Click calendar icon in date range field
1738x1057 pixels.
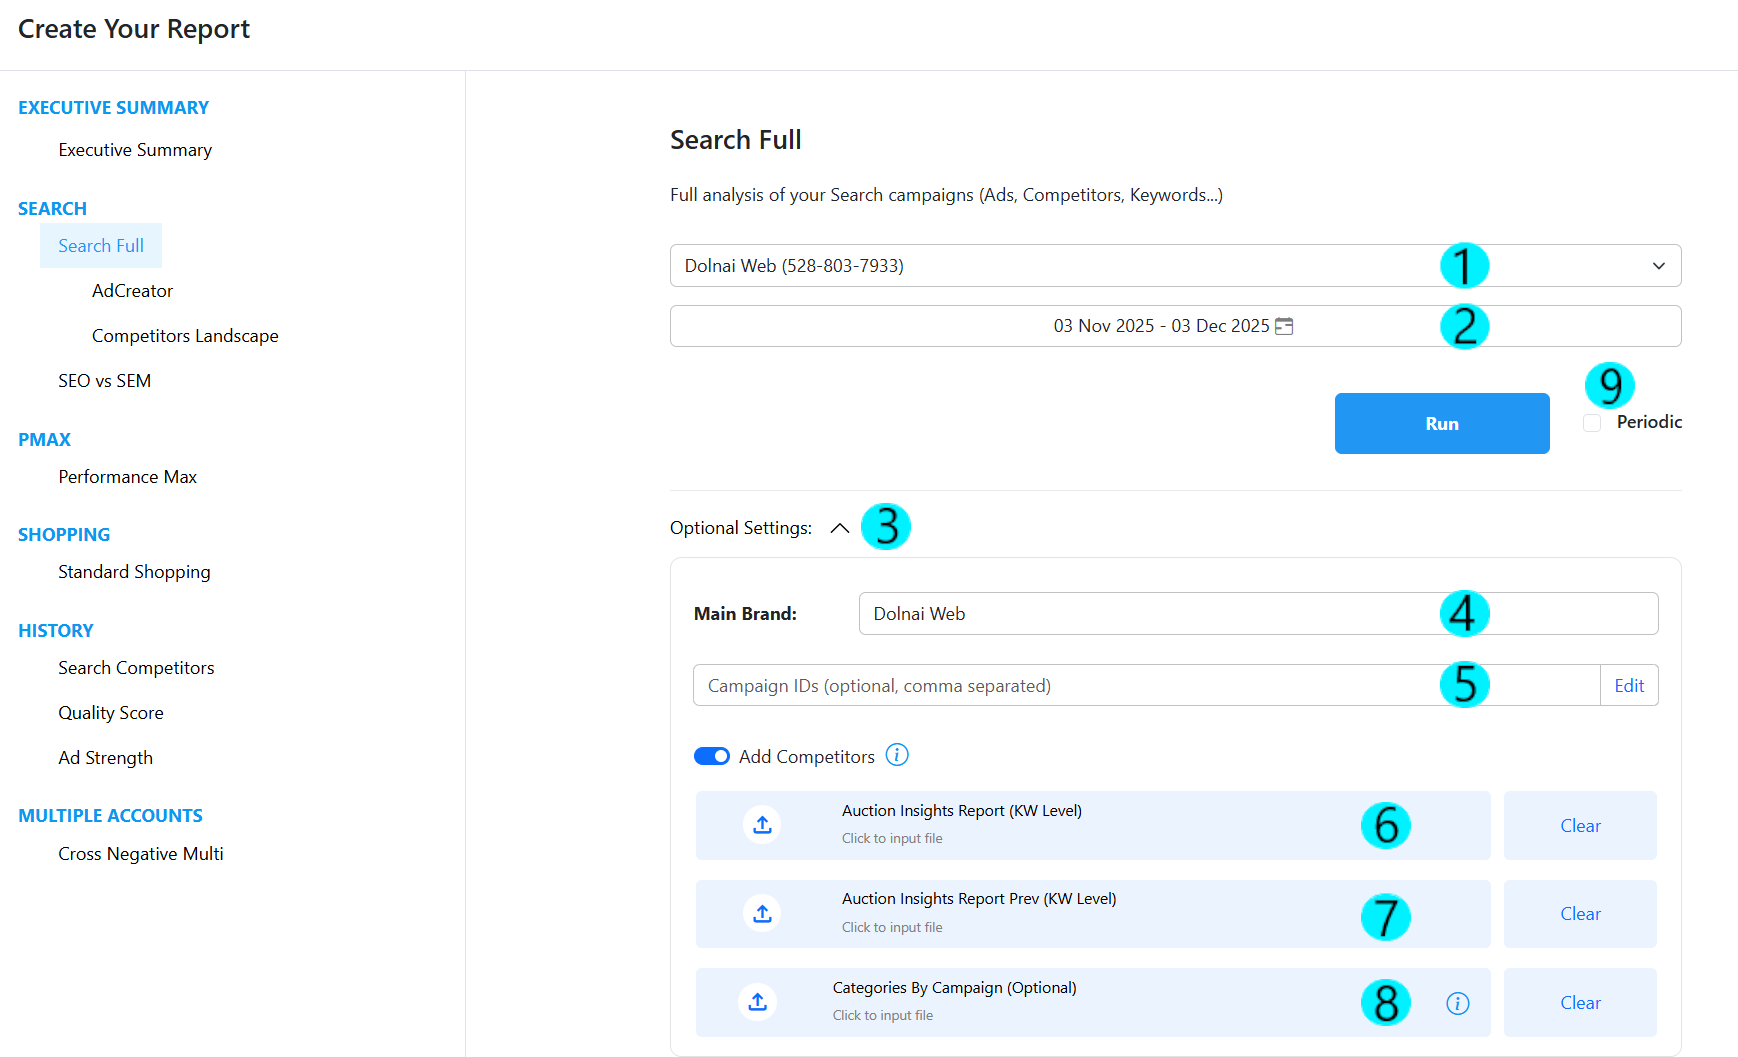(x=1284, y=326)
